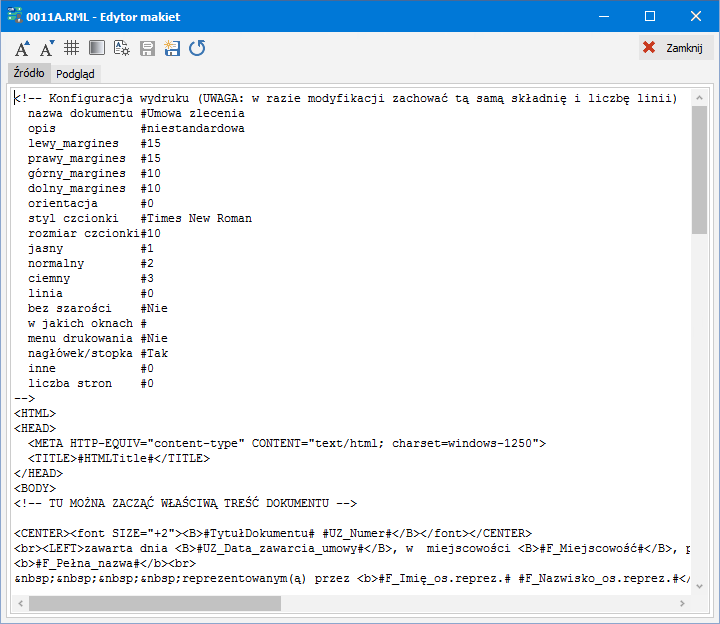720x624 pixels.
Task: Click the gray gradient shading icon
Action: tap(97, 48)
